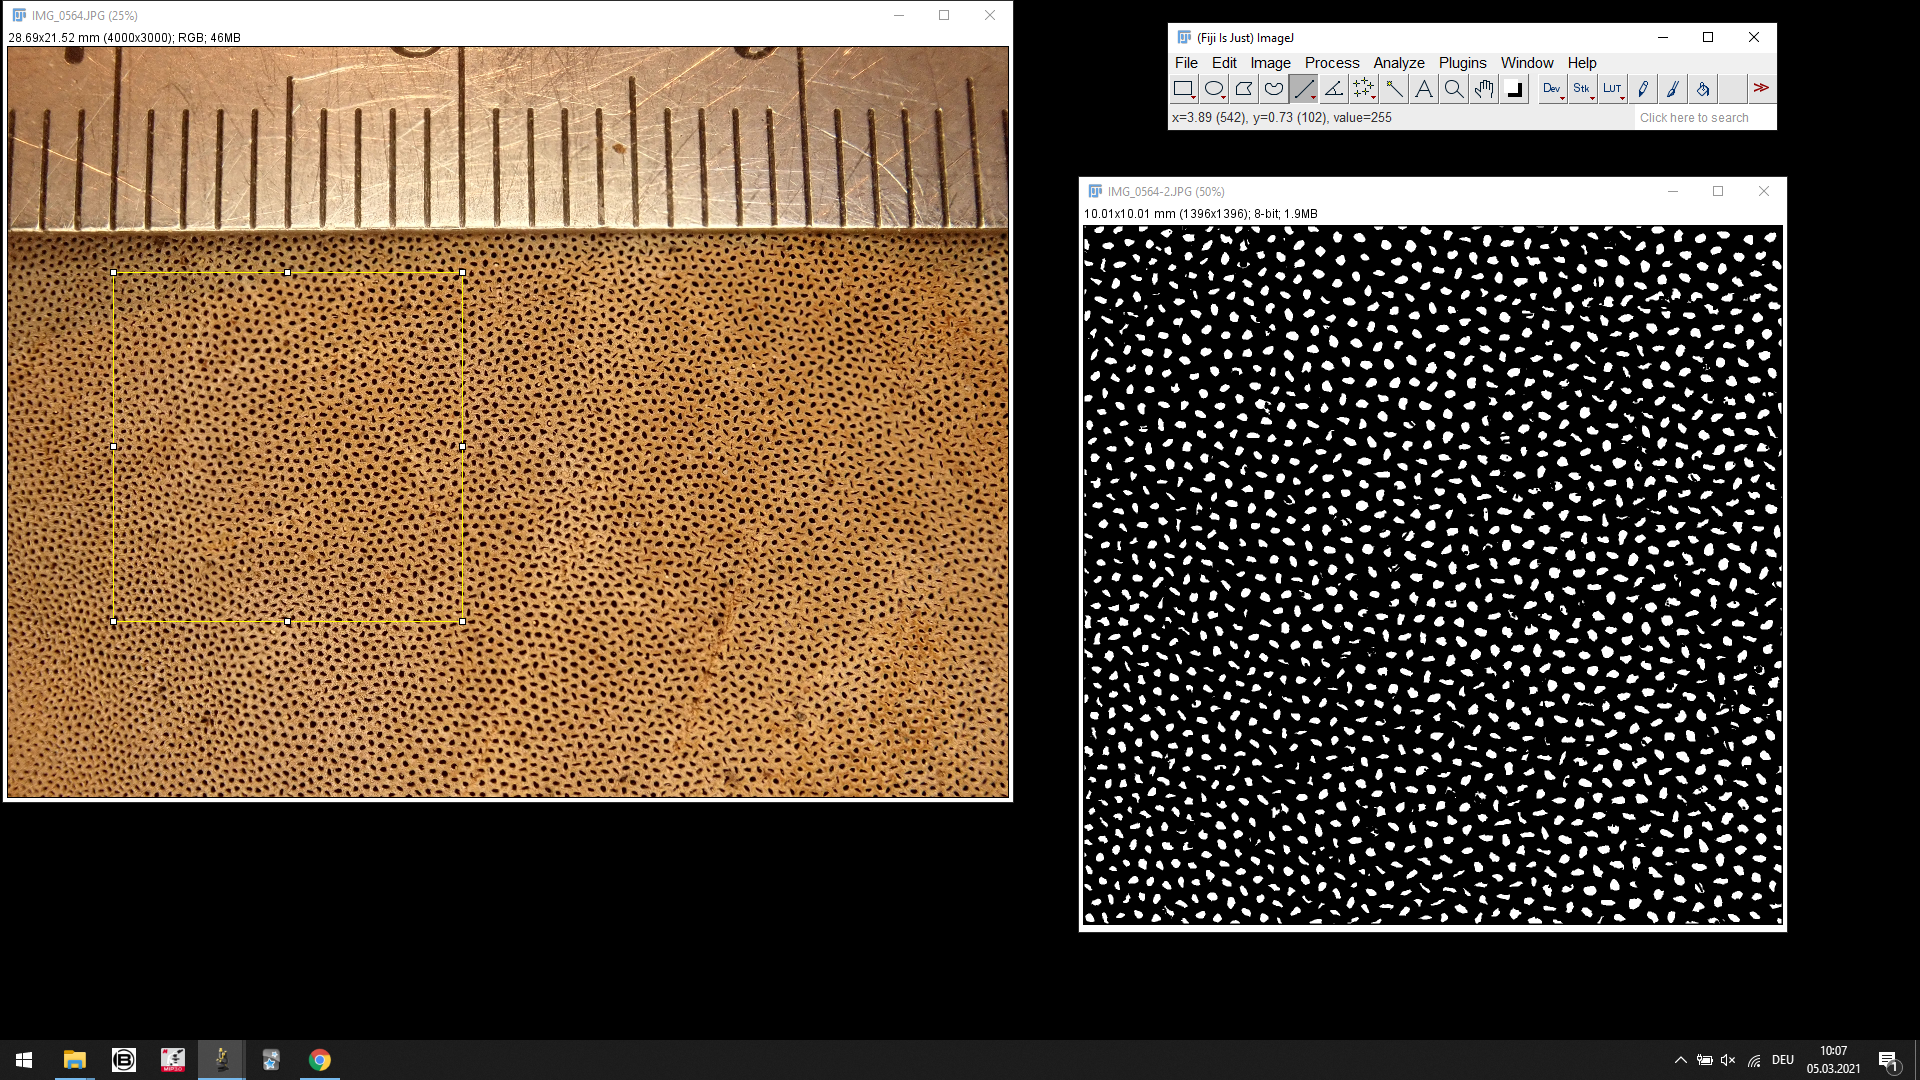Open the Stk stacks menu dropdown

coord(1582,89)
